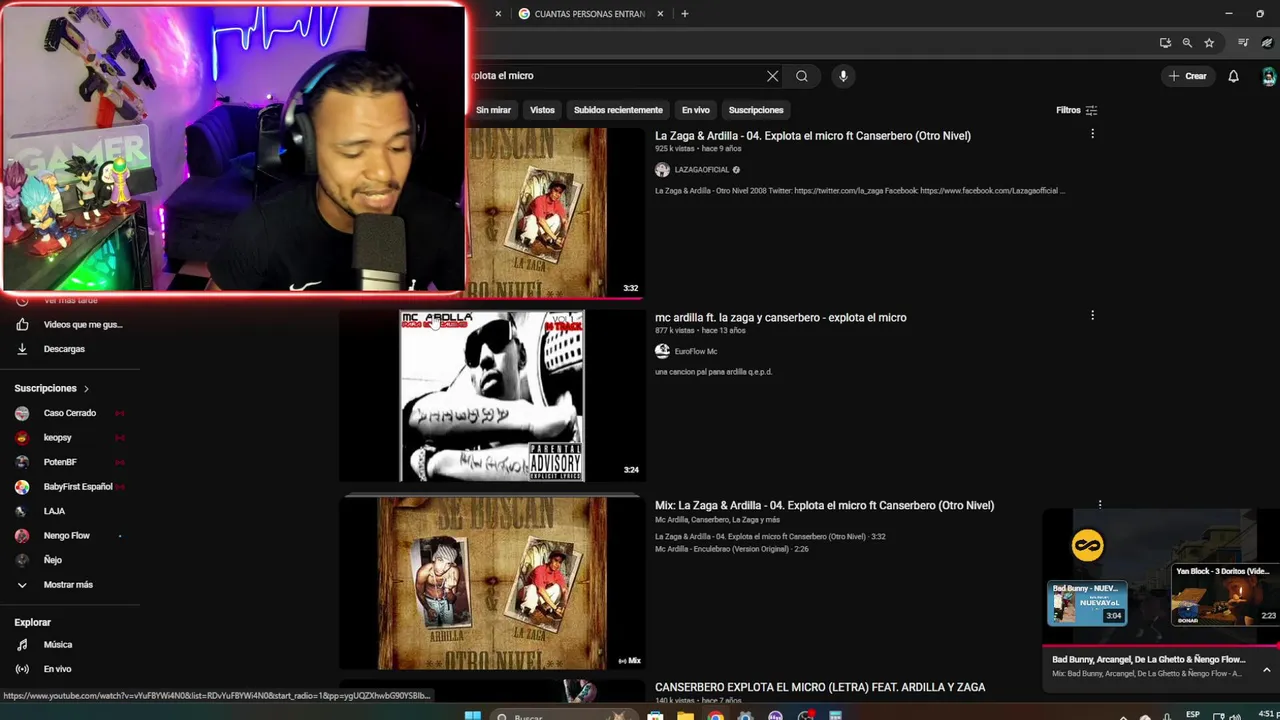Open CANSERBERO EXPLOTA EL MICRO (LETRA) video
Screen dimensions: 1280x720
[x=820, y=688]
